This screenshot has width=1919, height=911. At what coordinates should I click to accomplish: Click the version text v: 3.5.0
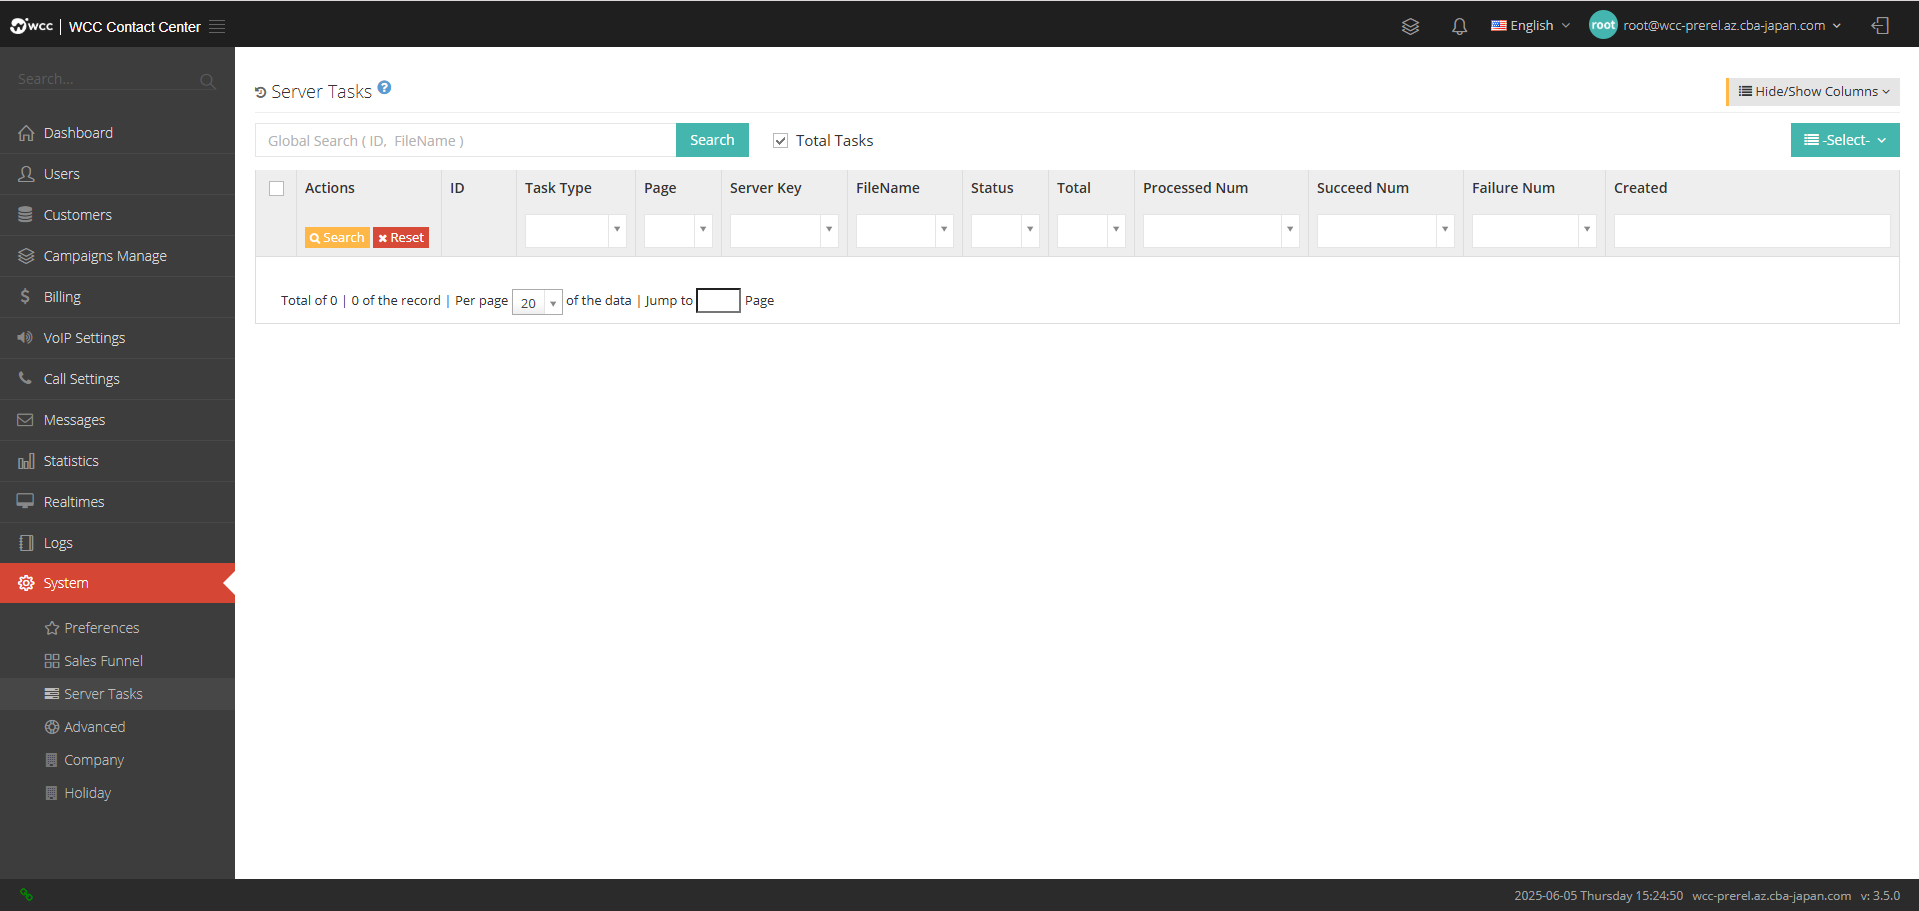coord(1880,896)
